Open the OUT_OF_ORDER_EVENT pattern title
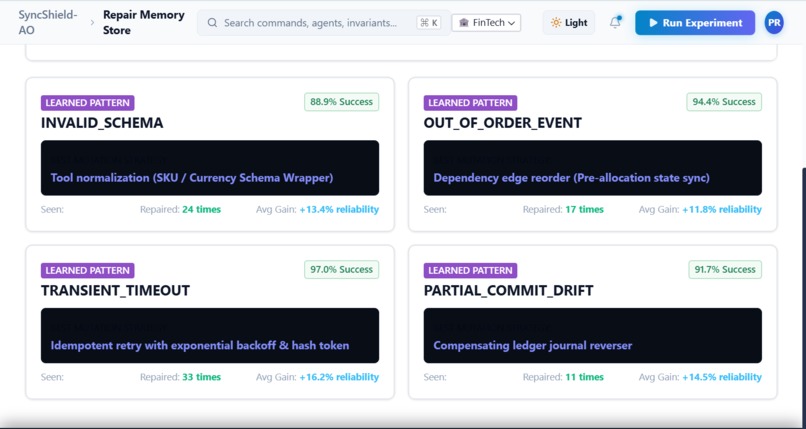The width and height of the screenshot is (806, 429). pyautogui.click(x=502, y=123)
